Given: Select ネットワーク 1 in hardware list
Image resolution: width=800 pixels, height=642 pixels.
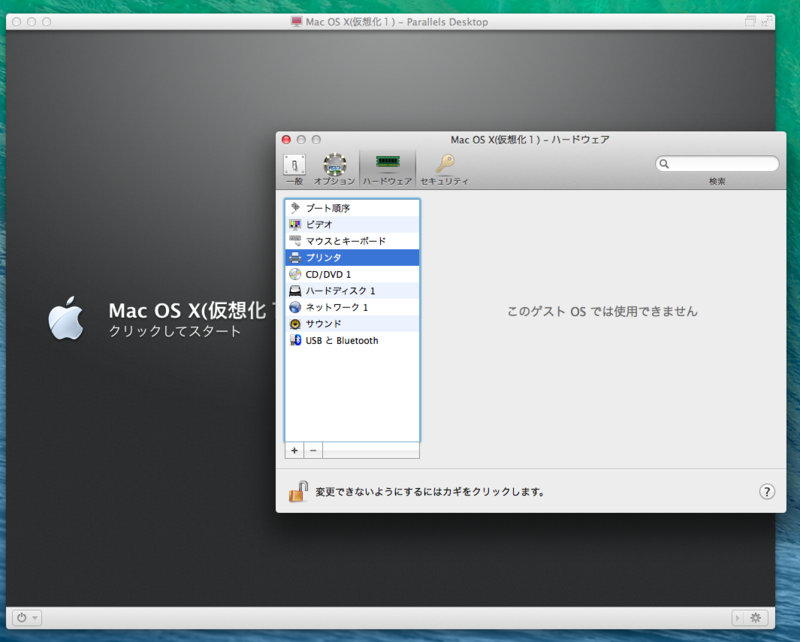Looking at the screenshot, I should click(352, 307).
